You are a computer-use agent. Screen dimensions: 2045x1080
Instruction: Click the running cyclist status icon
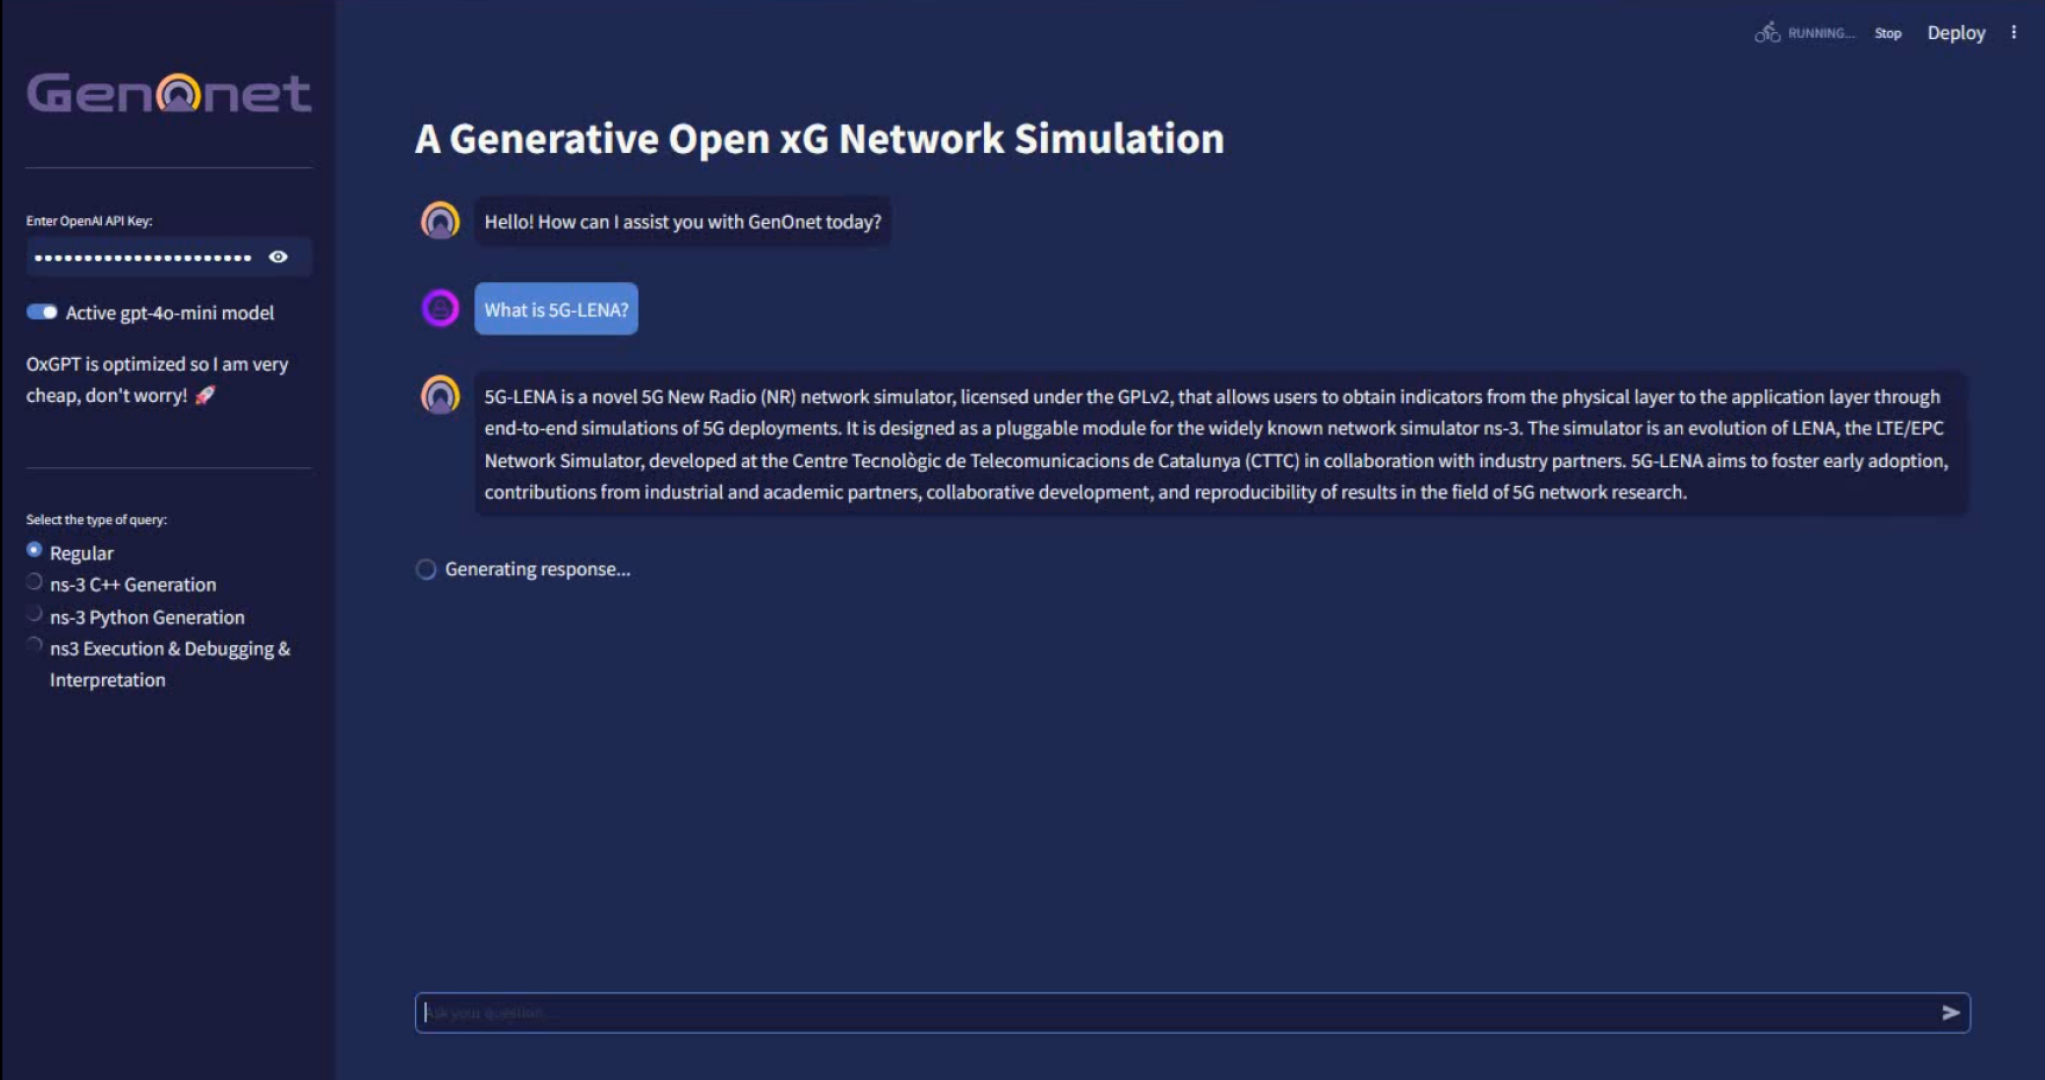[1767, 33]
